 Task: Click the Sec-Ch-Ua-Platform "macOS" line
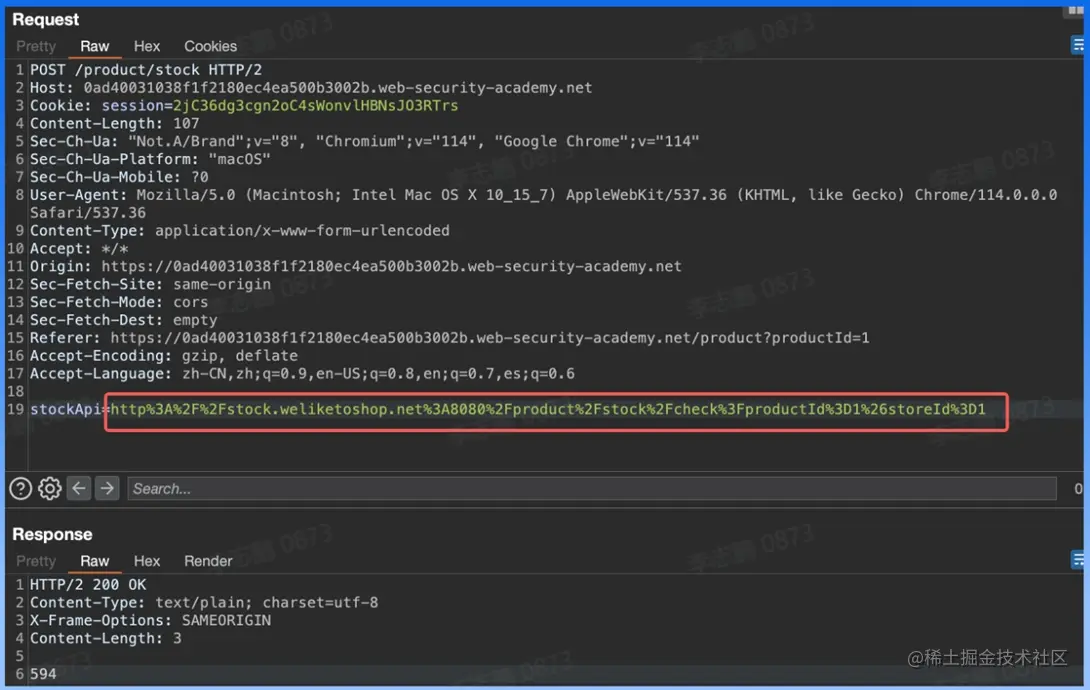pyautogui.click(x=150, y=159)
